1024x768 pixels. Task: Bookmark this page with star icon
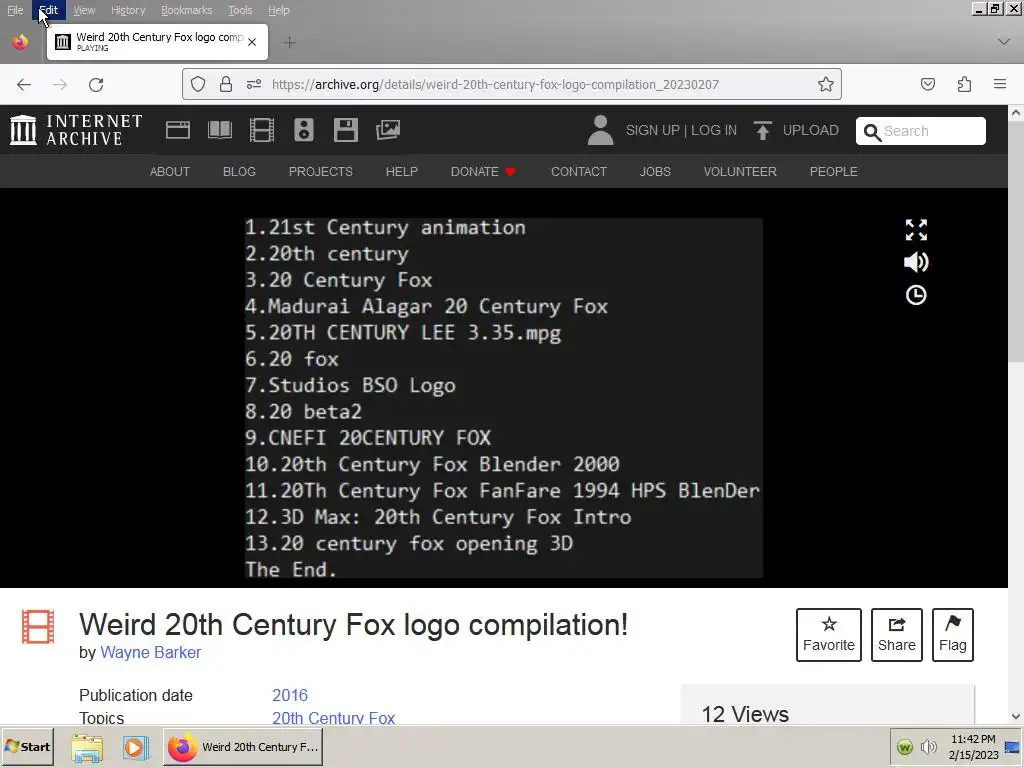(825, 84)
